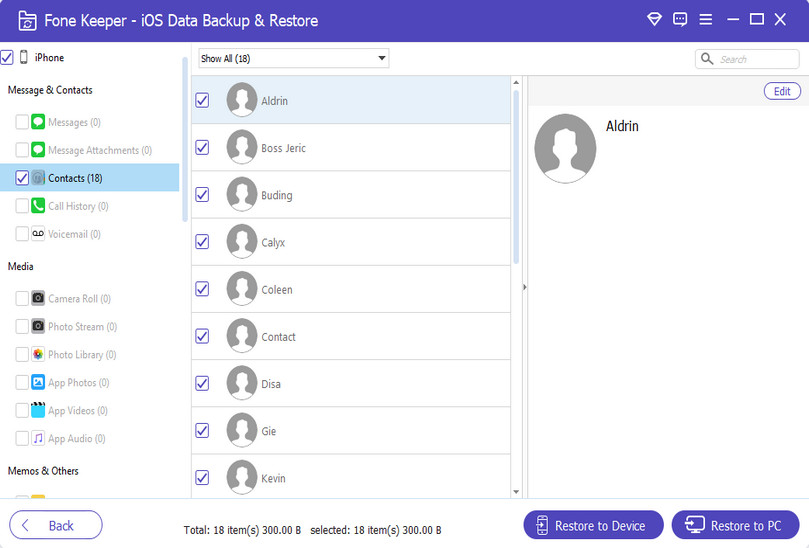
Task: Open the feedback chat icon in title bar
Action: tap(680, 19)
